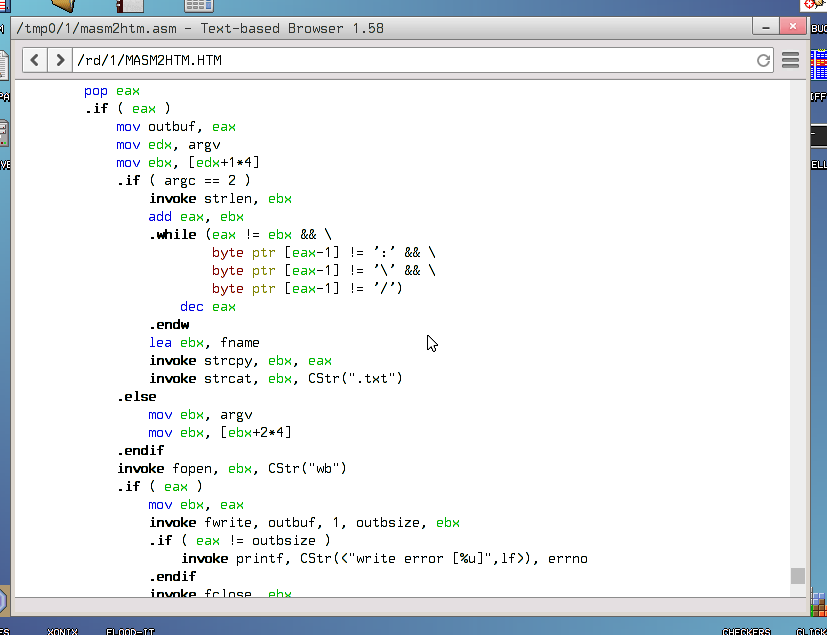Viewport: 827px width, 635px height.
Task: Click the bug icon at the top-right corner
Action: (x=815, y=6)
